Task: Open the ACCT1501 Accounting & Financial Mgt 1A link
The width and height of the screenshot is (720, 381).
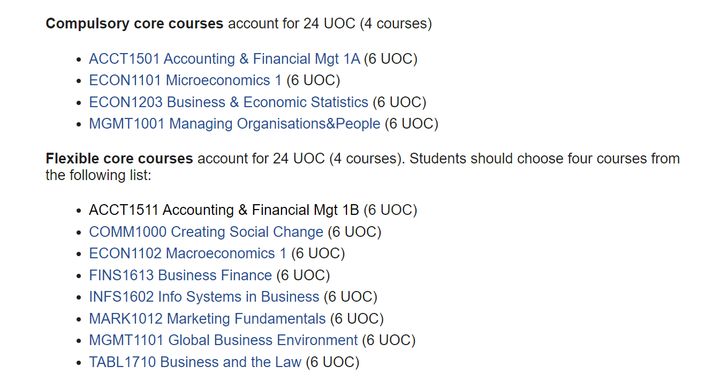Action: [224, 59]
